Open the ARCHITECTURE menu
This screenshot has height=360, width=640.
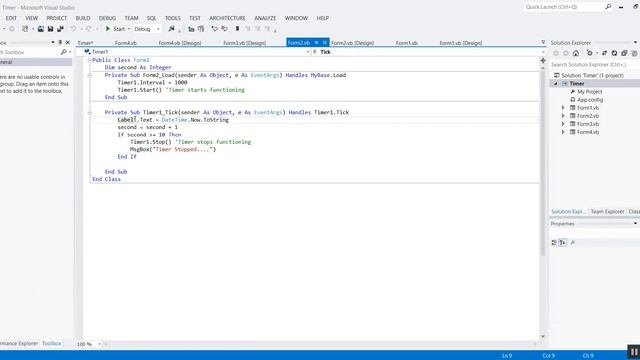pos(227,18)
